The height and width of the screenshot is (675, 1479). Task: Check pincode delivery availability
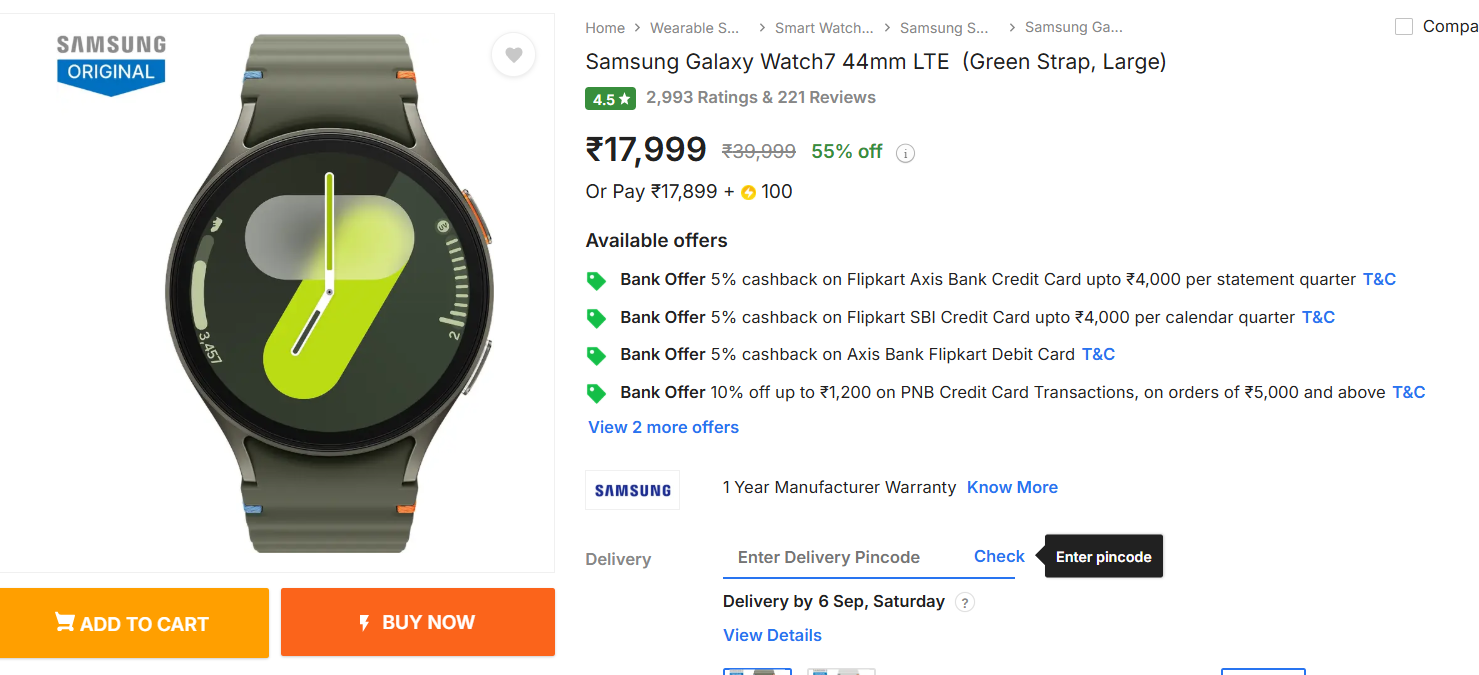pyautogui.click(x=999, y=556)
